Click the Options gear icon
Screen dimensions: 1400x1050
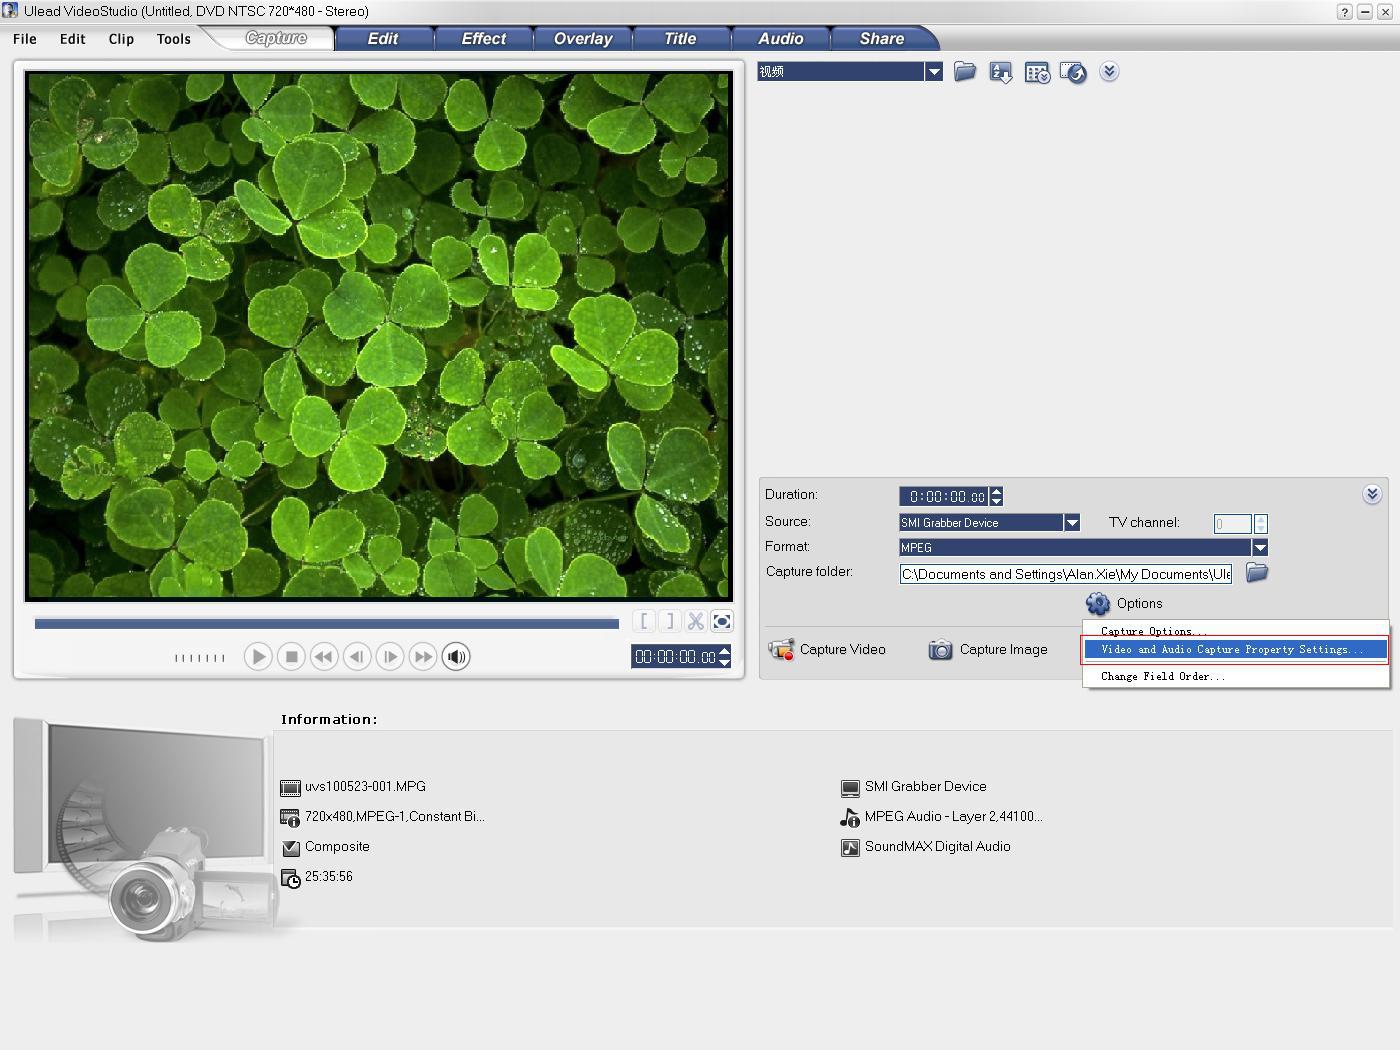click(1098, 603)
